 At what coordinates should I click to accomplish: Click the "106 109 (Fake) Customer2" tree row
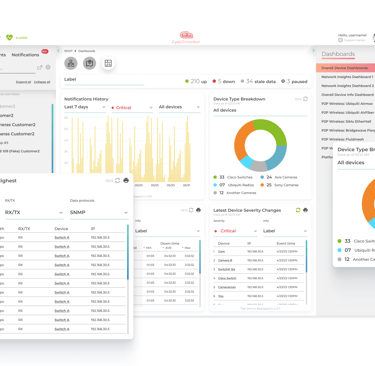tap(21, 151)
